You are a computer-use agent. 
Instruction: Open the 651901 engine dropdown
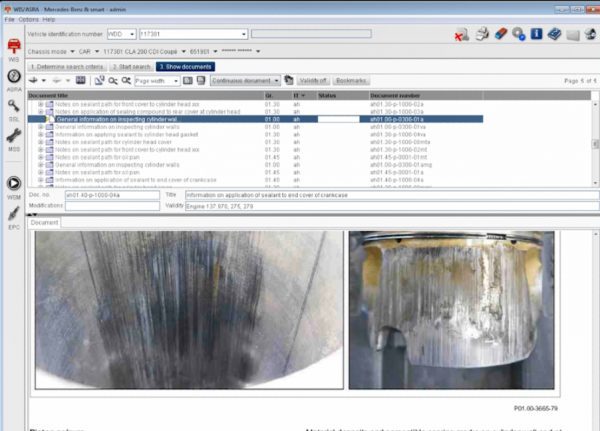pos(215,51)
